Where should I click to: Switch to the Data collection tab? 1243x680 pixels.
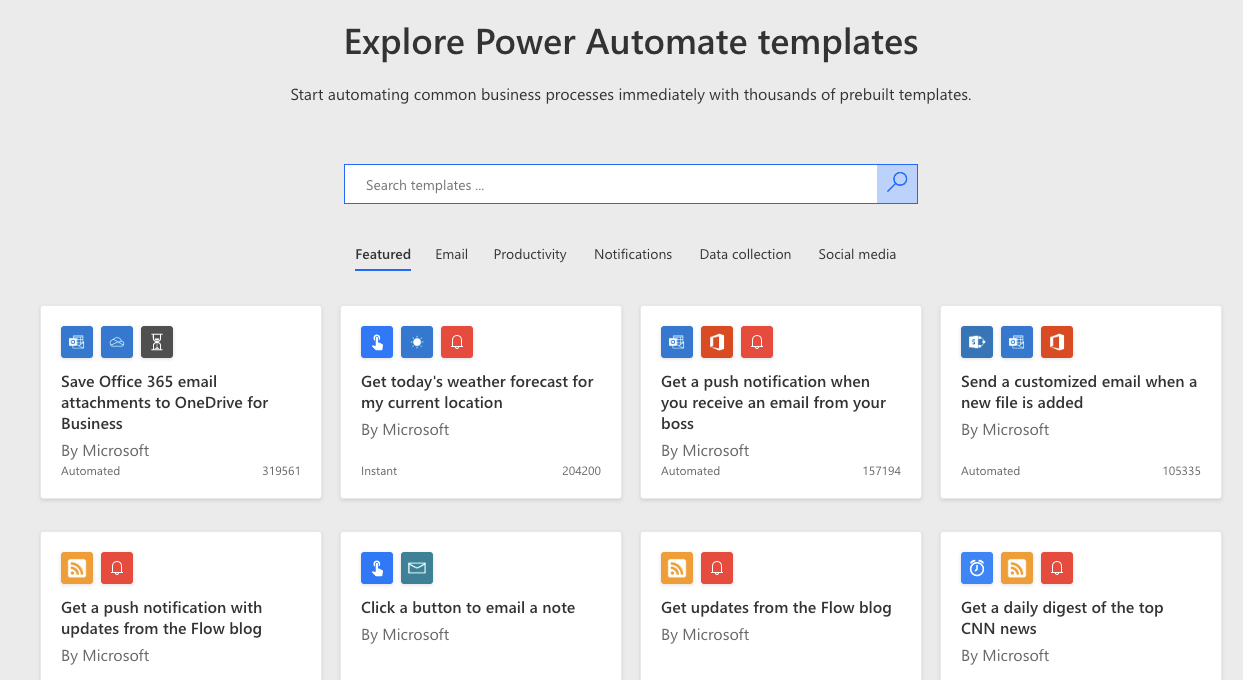pyautogui.click(x=745, y=254)
